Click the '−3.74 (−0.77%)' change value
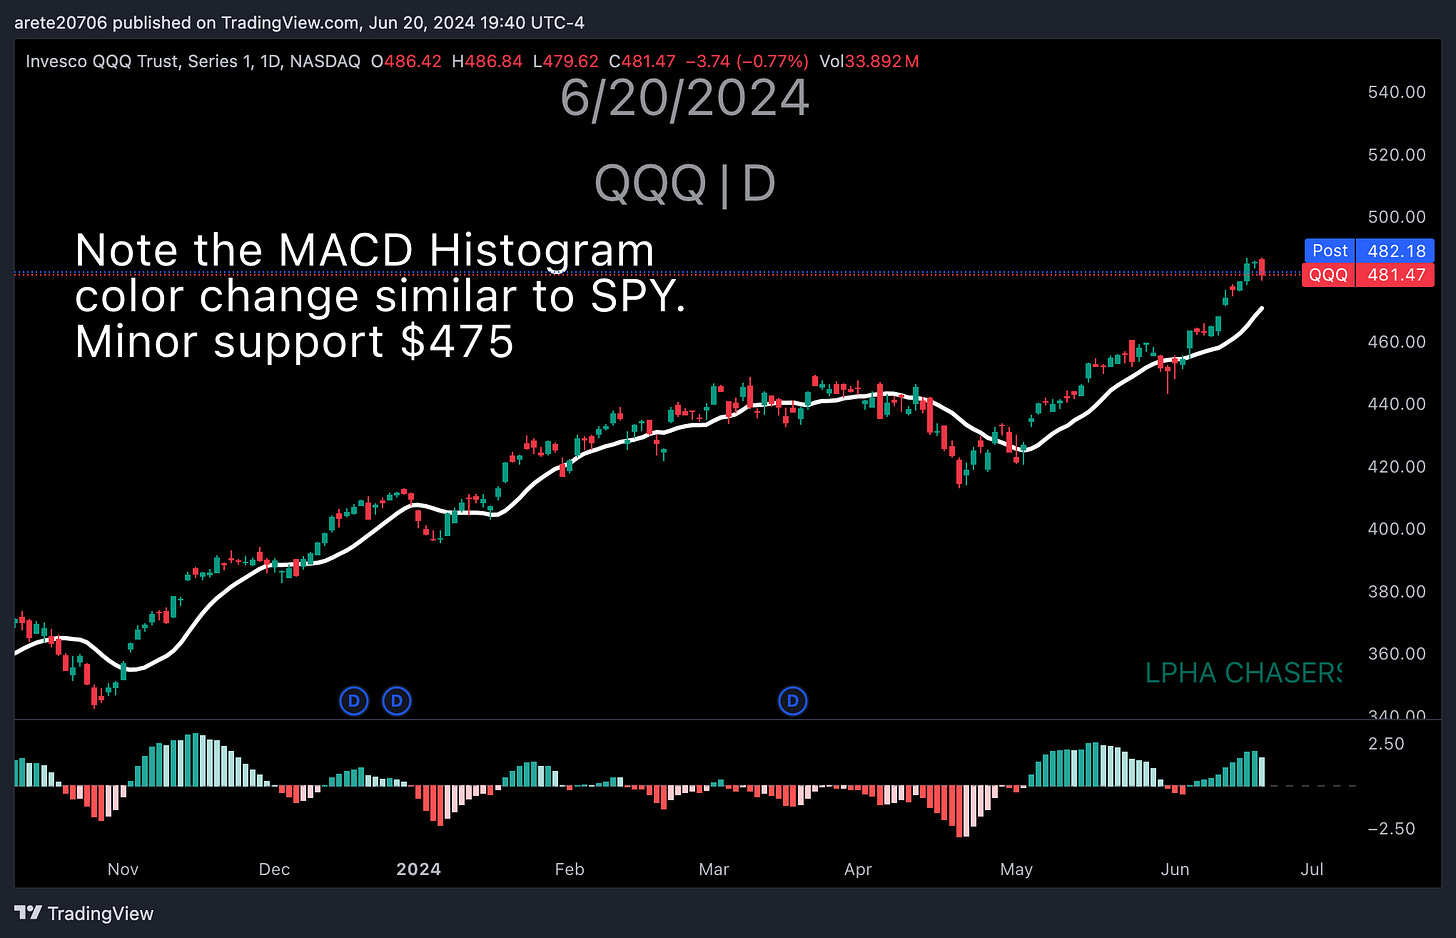Image resolution: width=1456 pixels, height=938 pixels. click(x=747, y=61)
